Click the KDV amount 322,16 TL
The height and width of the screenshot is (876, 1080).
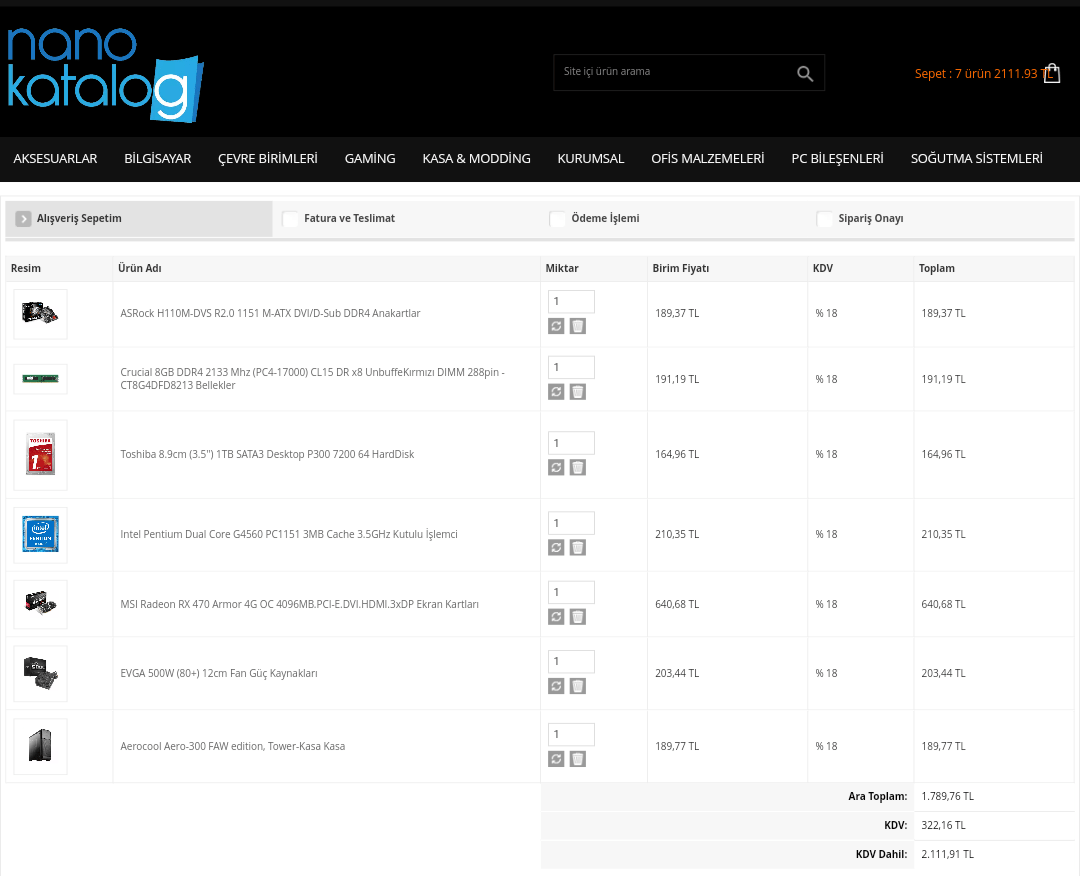click(943, 825)
